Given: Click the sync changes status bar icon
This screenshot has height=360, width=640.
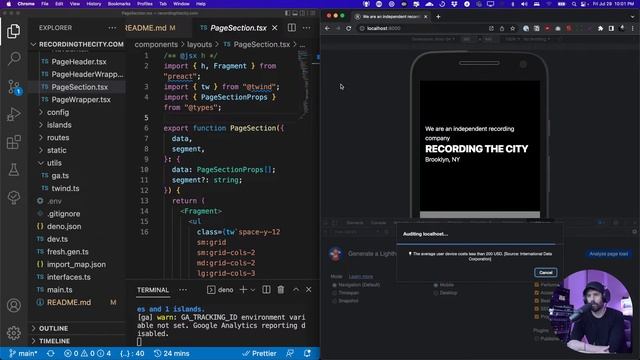Looking at the screenshot, I should (51, 353).
